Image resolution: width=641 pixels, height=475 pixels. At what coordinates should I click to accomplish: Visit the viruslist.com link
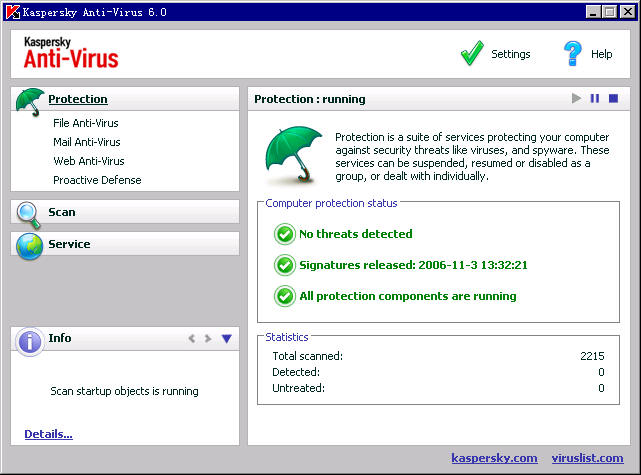587,458
